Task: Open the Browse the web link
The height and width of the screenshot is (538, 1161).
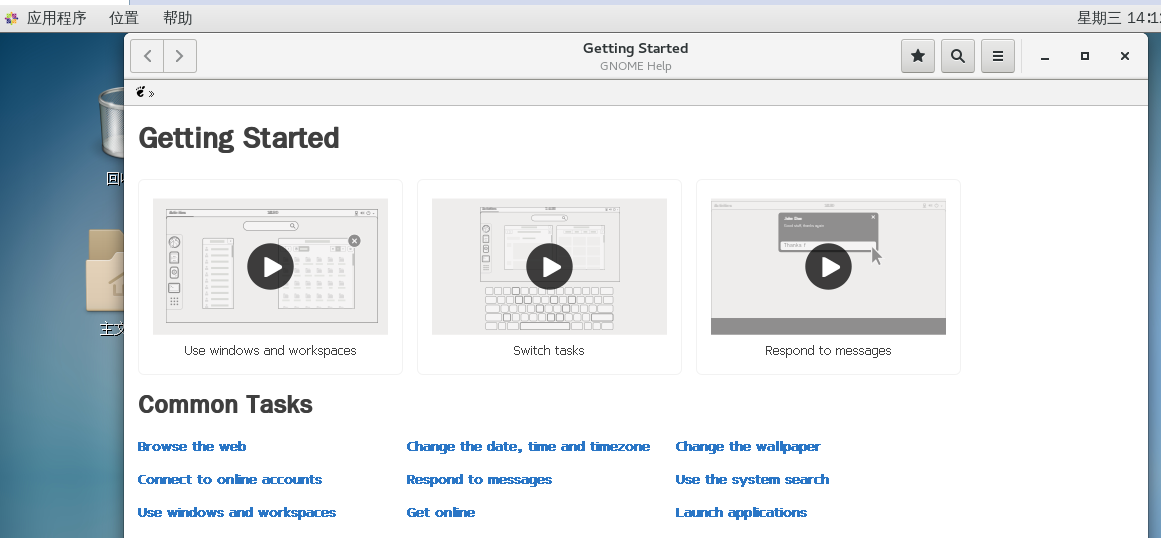Action: pos(192,446)
